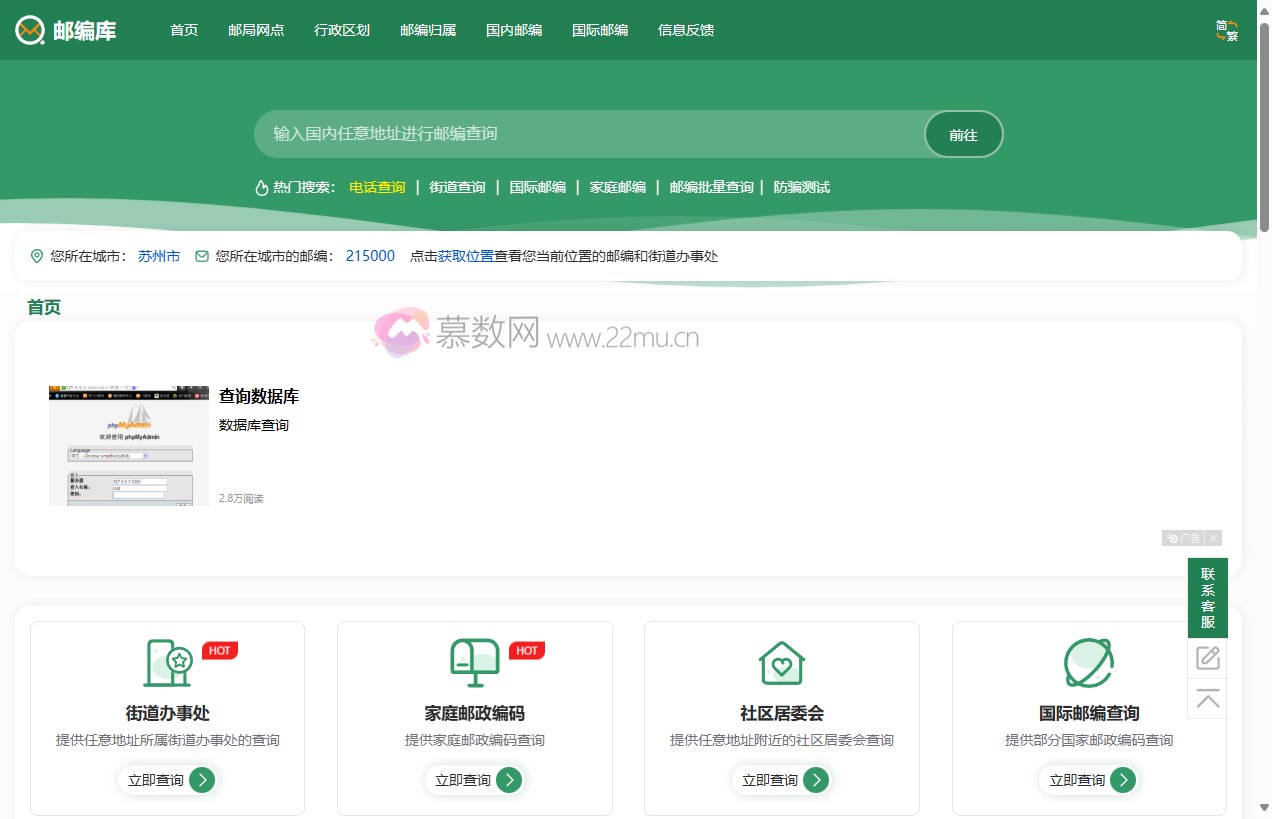1272x819 pixels.
Task: Click the house-heart icon above 社区居委会
Action: (781, 663)
